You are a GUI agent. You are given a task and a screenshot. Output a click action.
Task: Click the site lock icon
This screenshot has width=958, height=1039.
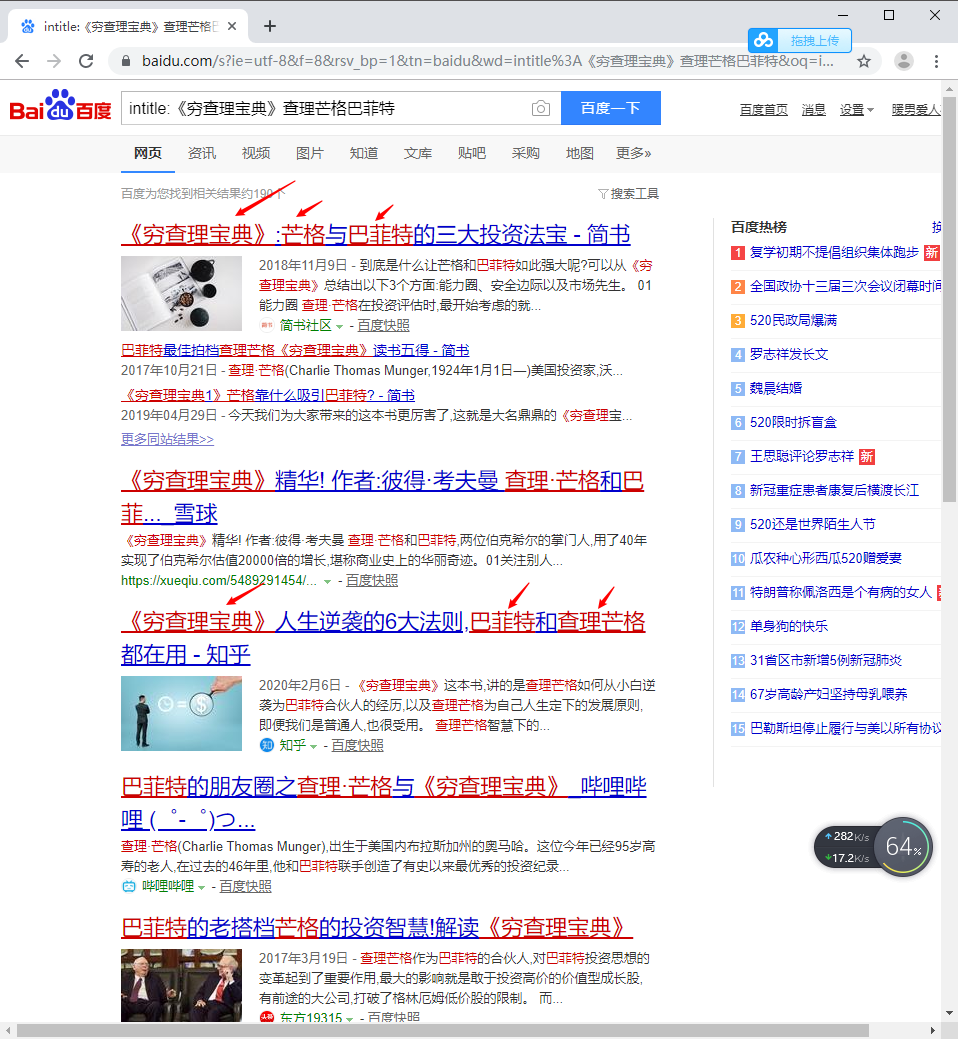[x=126, y=62]
